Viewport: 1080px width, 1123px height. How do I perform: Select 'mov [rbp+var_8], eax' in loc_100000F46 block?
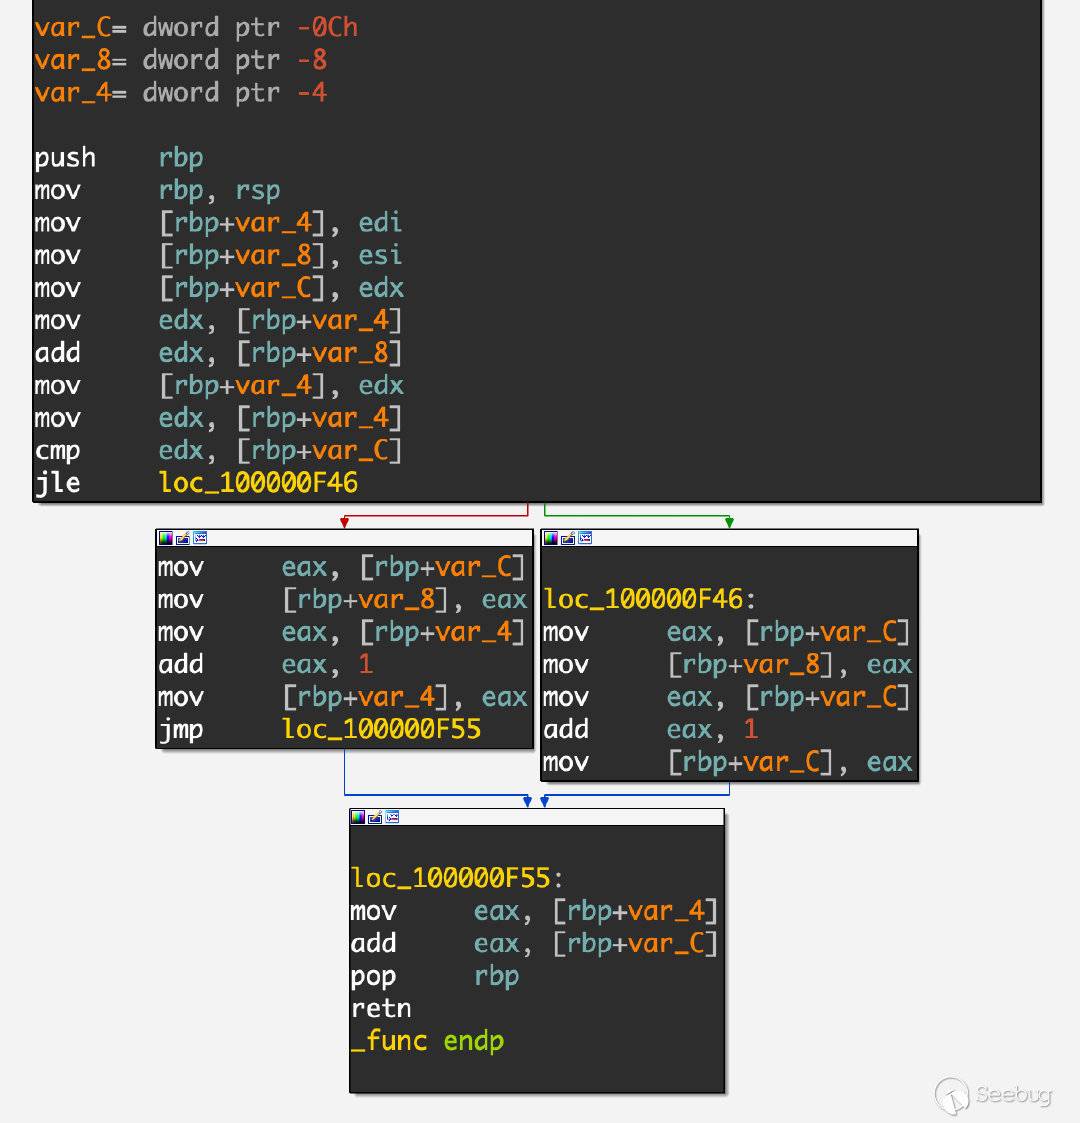tap(728, 665)
